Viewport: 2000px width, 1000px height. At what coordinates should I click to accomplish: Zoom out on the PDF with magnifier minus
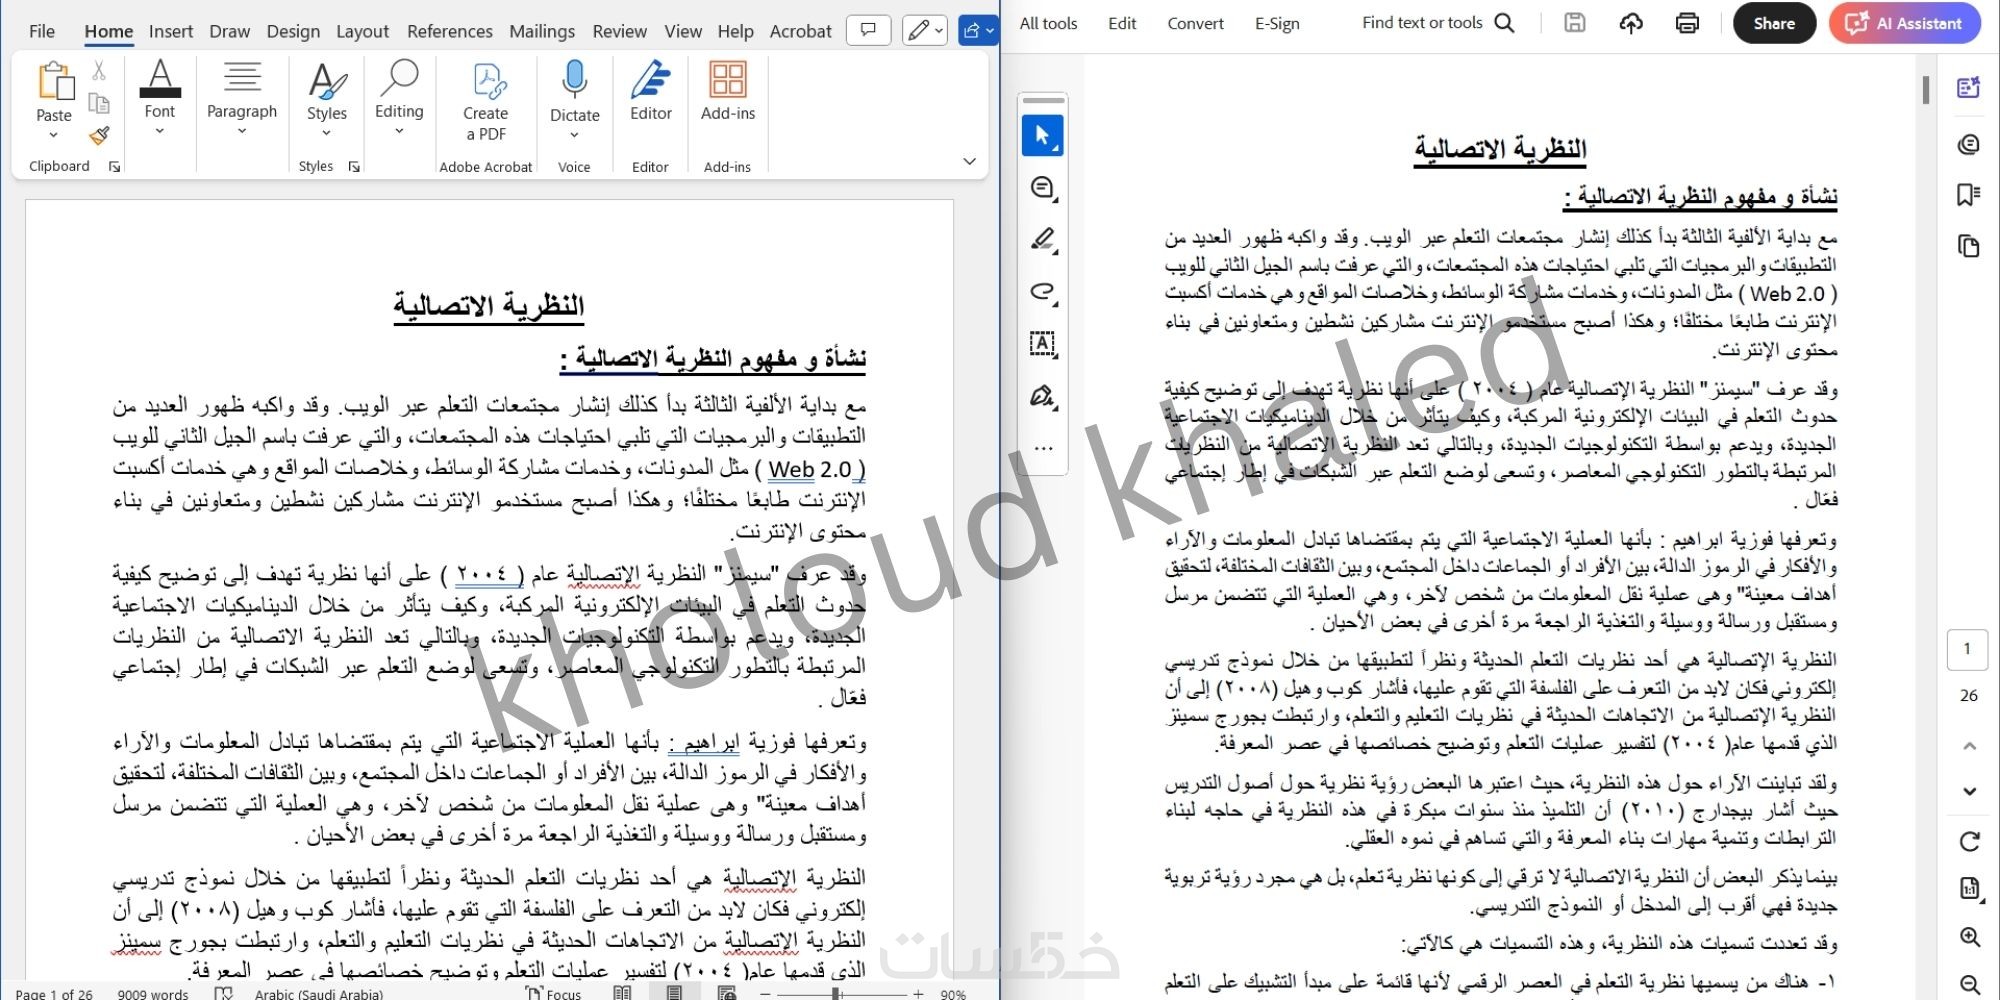[x=1970, y=984]
